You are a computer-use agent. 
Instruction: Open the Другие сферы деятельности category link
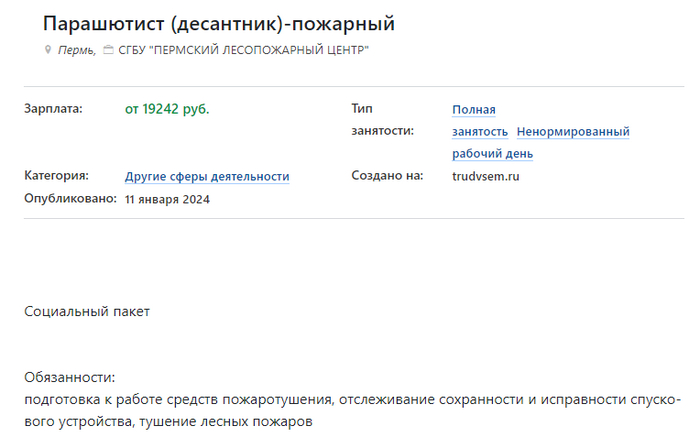click(207, 176)
